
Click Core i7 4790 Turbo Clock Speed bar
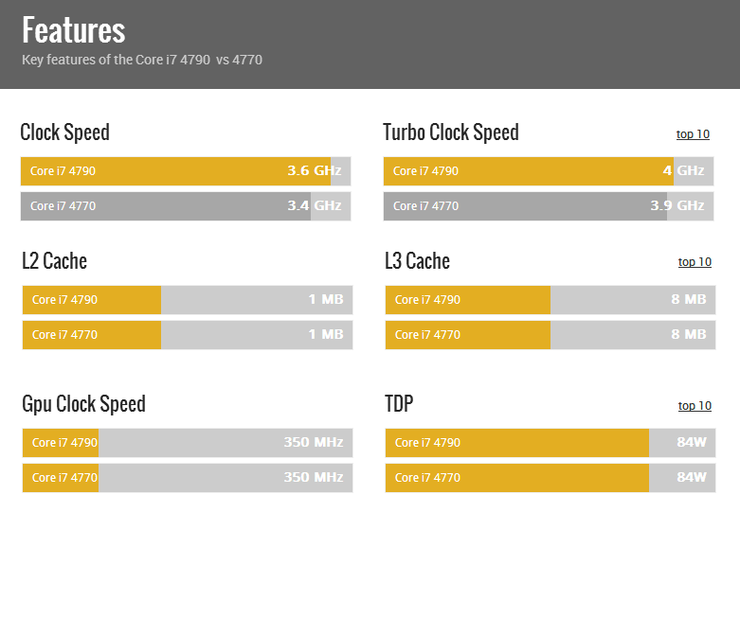click(548, 171)
